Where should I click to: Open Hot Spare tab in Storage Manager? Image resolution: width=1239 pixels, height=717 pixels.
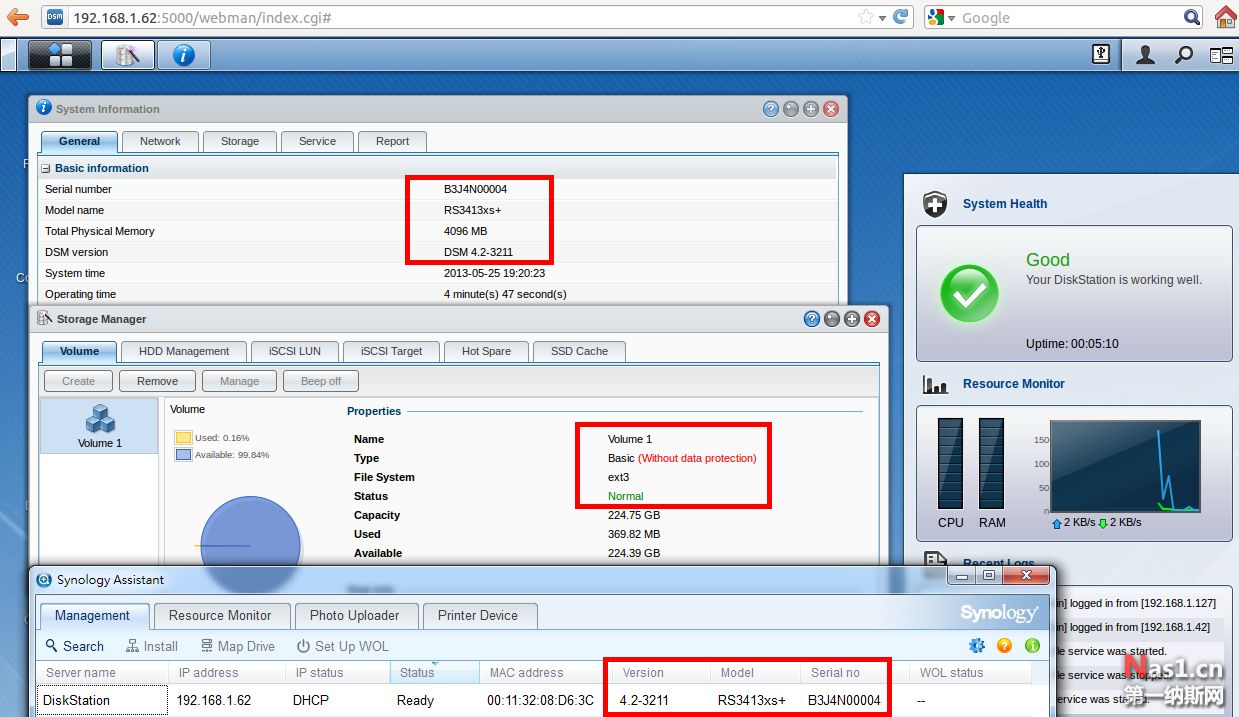pyautogui.click(x=486, y=351)
